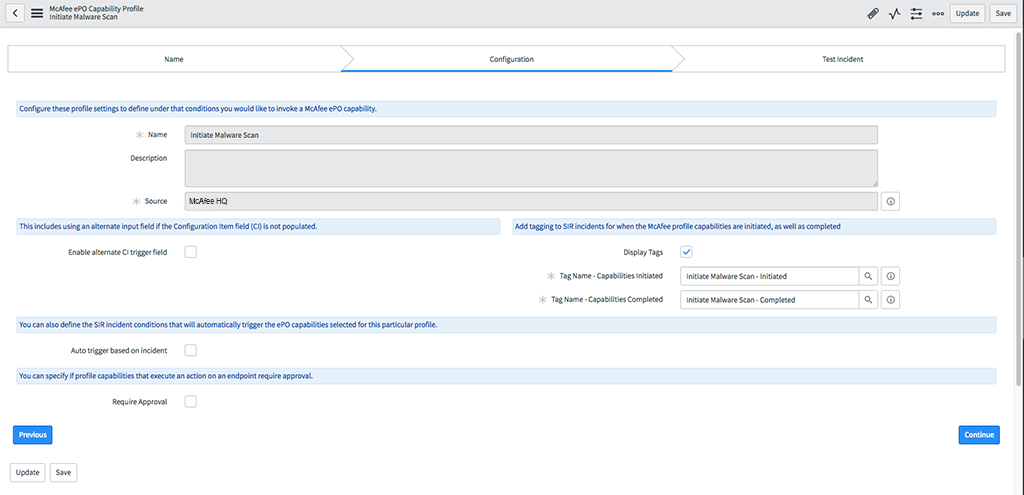Check the Require Approval box
This screenshot has height=495, width=1024.
tap(190, 402)
